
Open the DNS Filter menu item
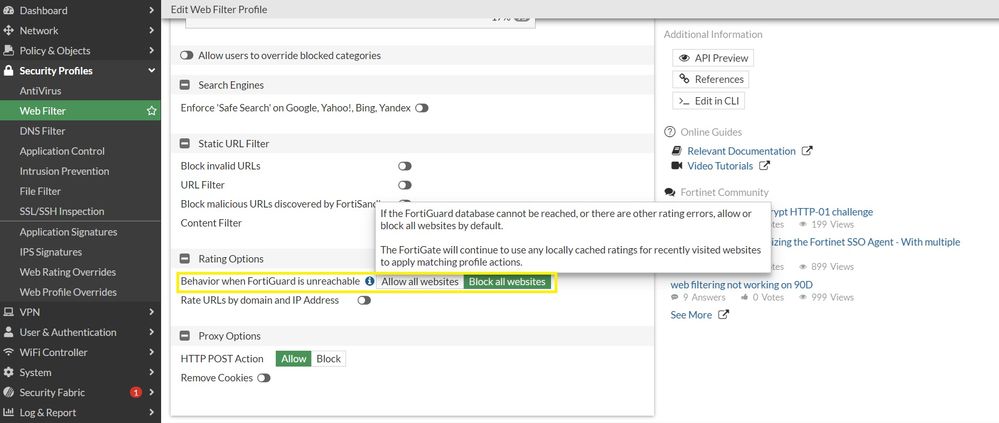[43, 131]
